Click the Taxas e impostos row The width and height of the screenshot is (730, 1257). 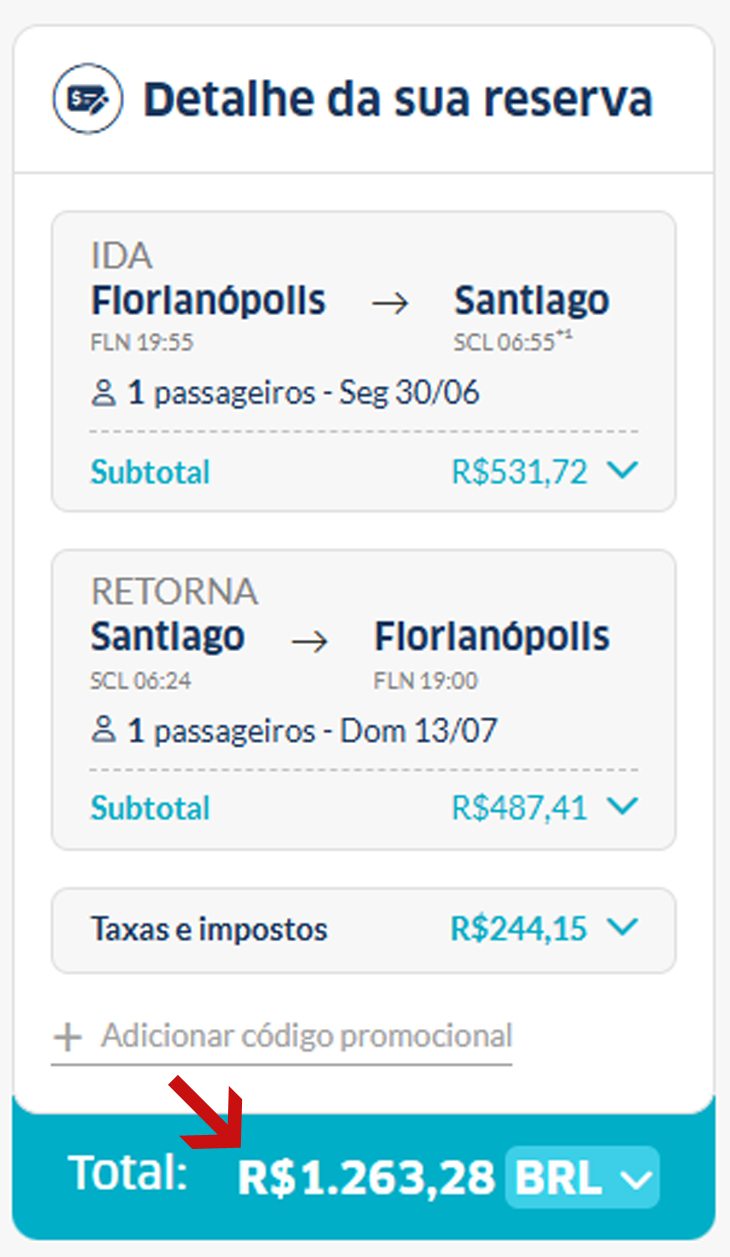pos(364,930)
